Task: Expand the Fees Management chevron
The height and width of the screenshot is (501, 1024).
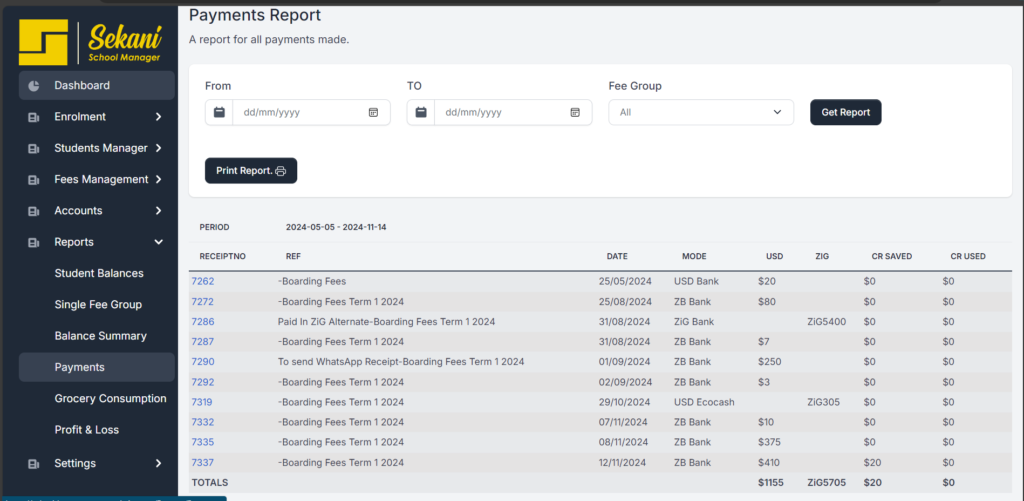Action: pyautogui.click(x=158, y=180)
